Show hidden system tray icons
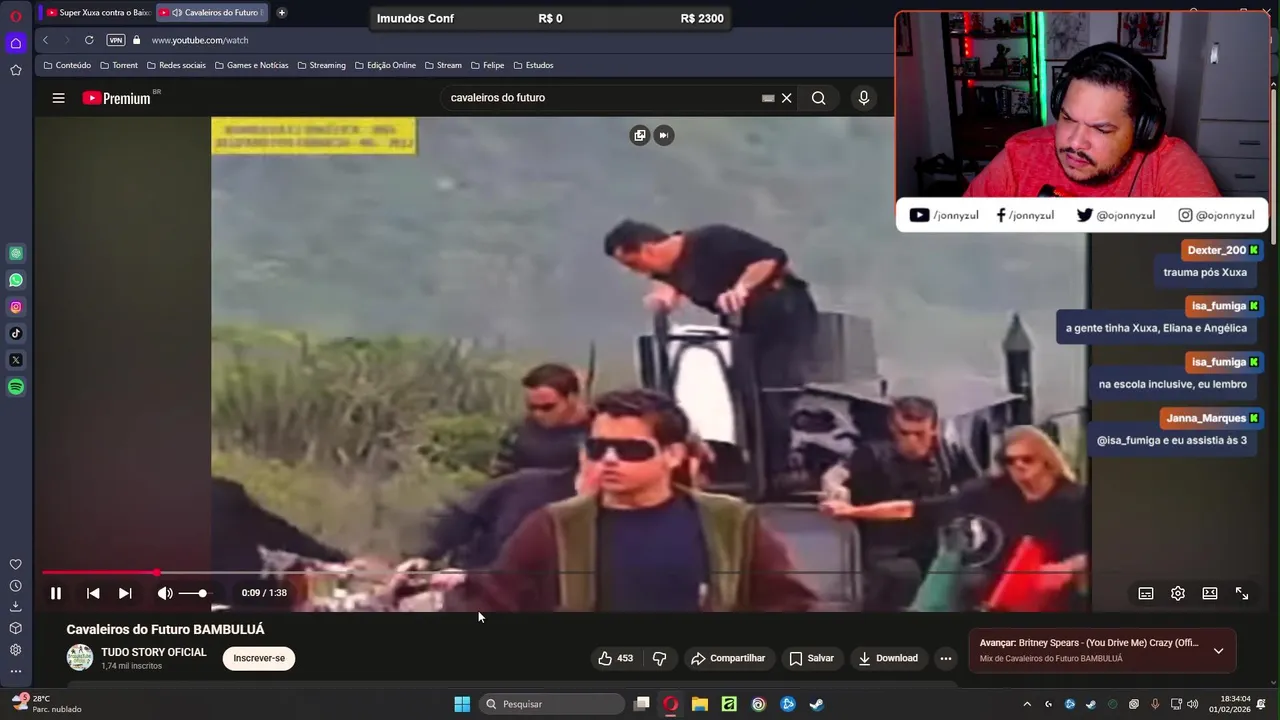Screen dimensions: 1280x720 (x=1026, y=704)
